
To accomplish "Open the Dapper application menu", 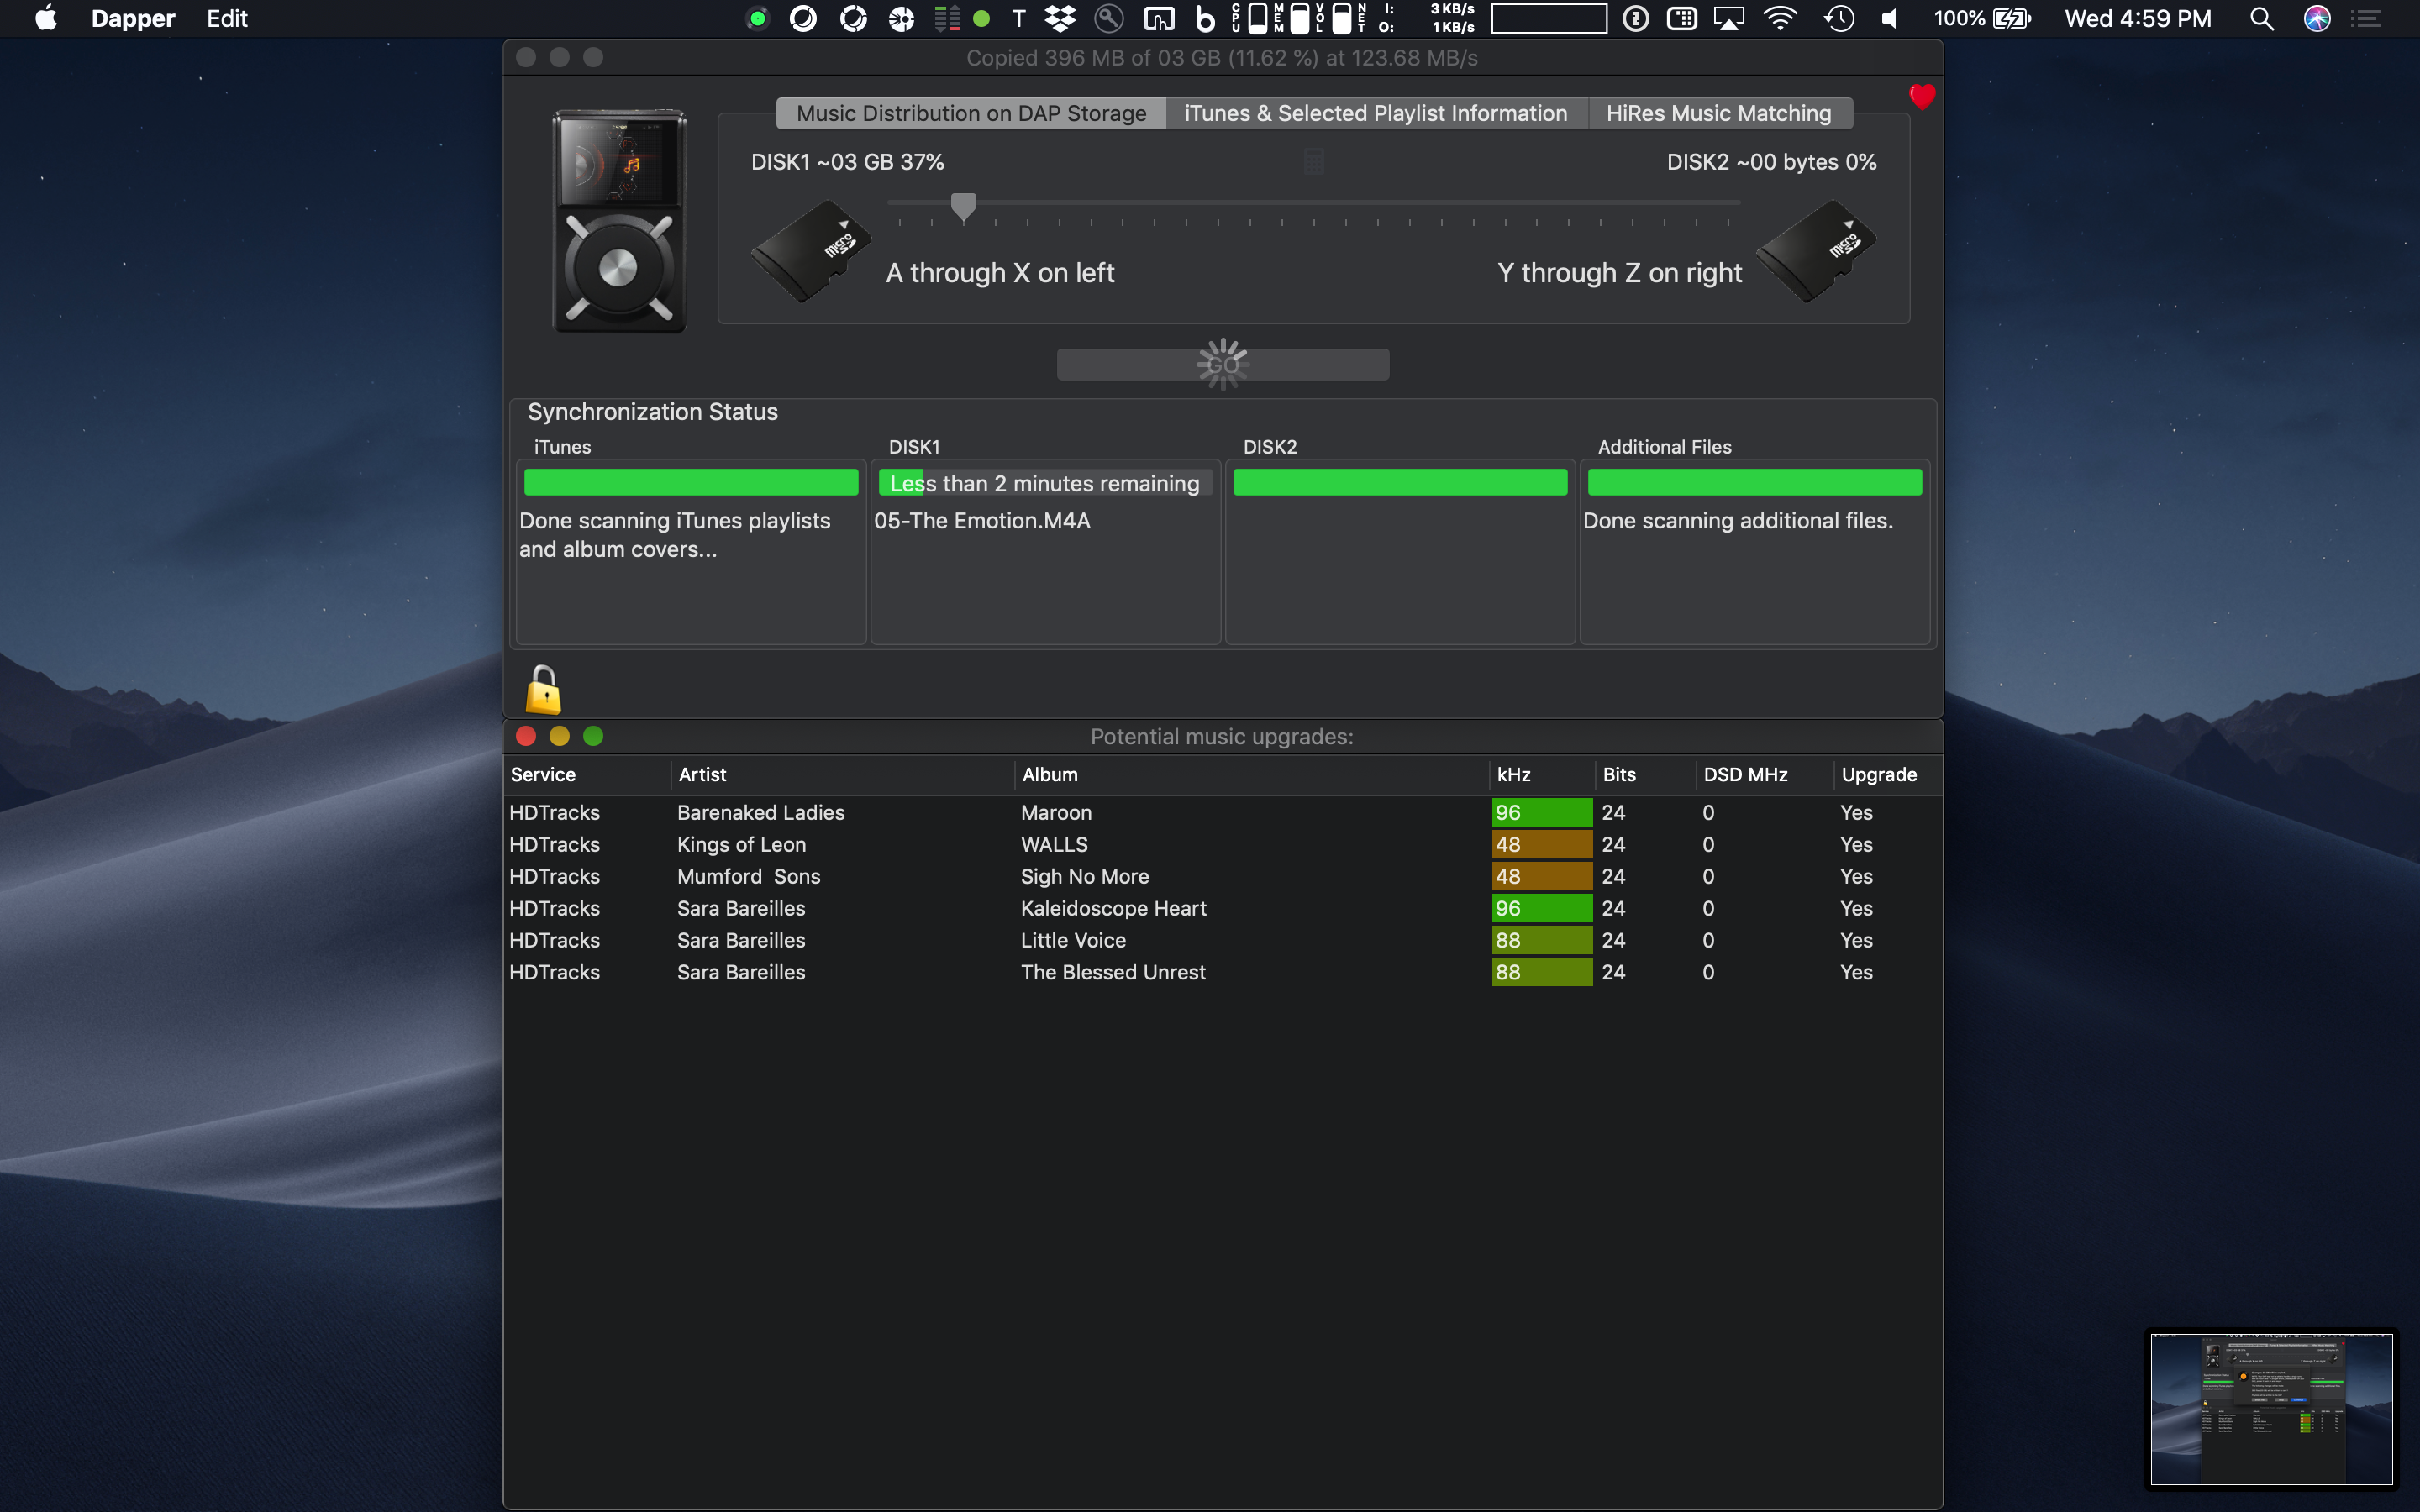I will pyautogui.click(x=133, y=18).
